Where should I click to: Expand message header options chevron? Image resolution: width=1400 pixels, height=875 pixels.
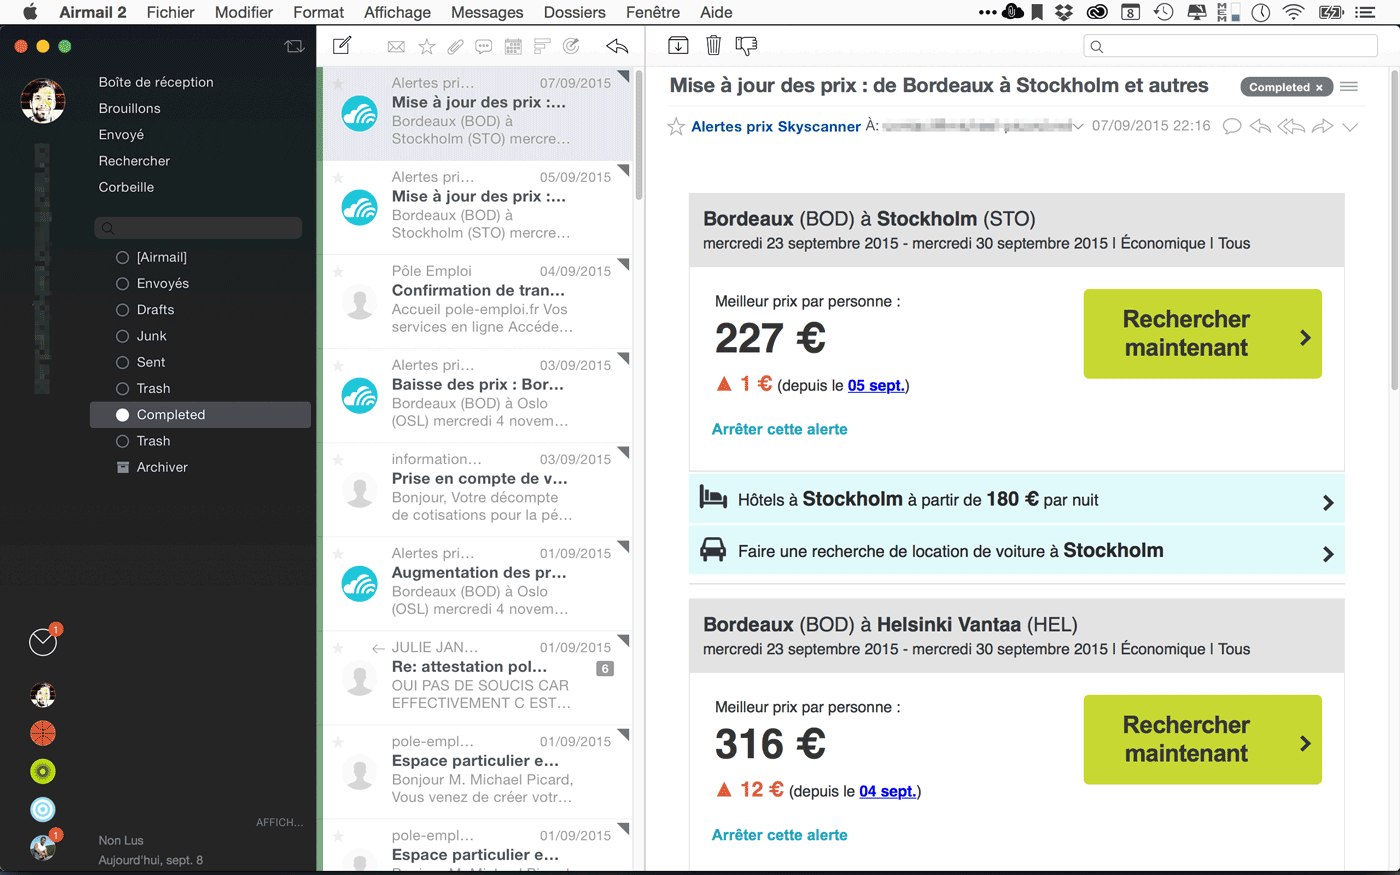[1350, 127]
